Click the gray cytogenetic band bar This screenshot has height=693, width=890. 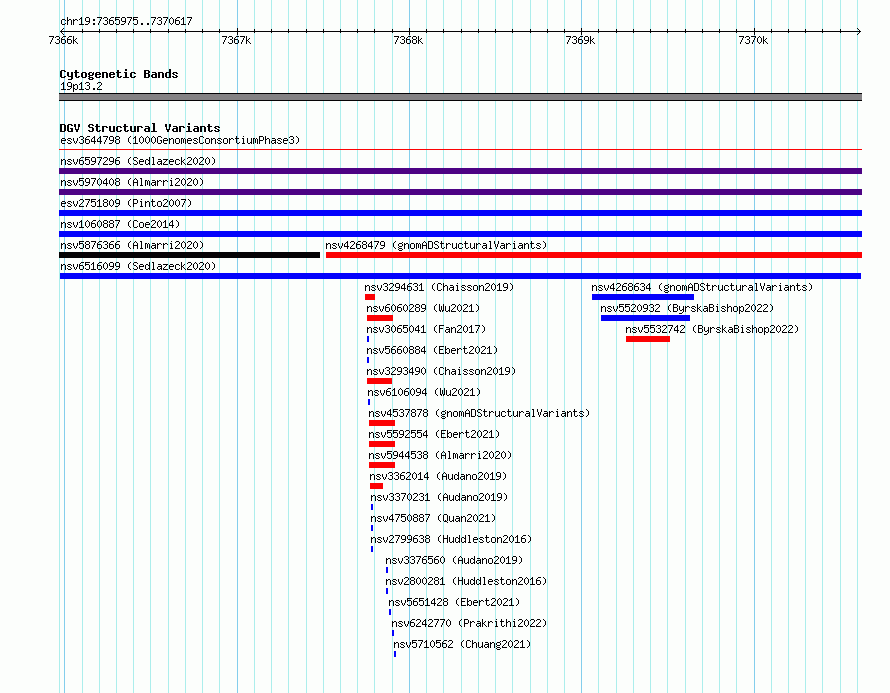[460, 97]
